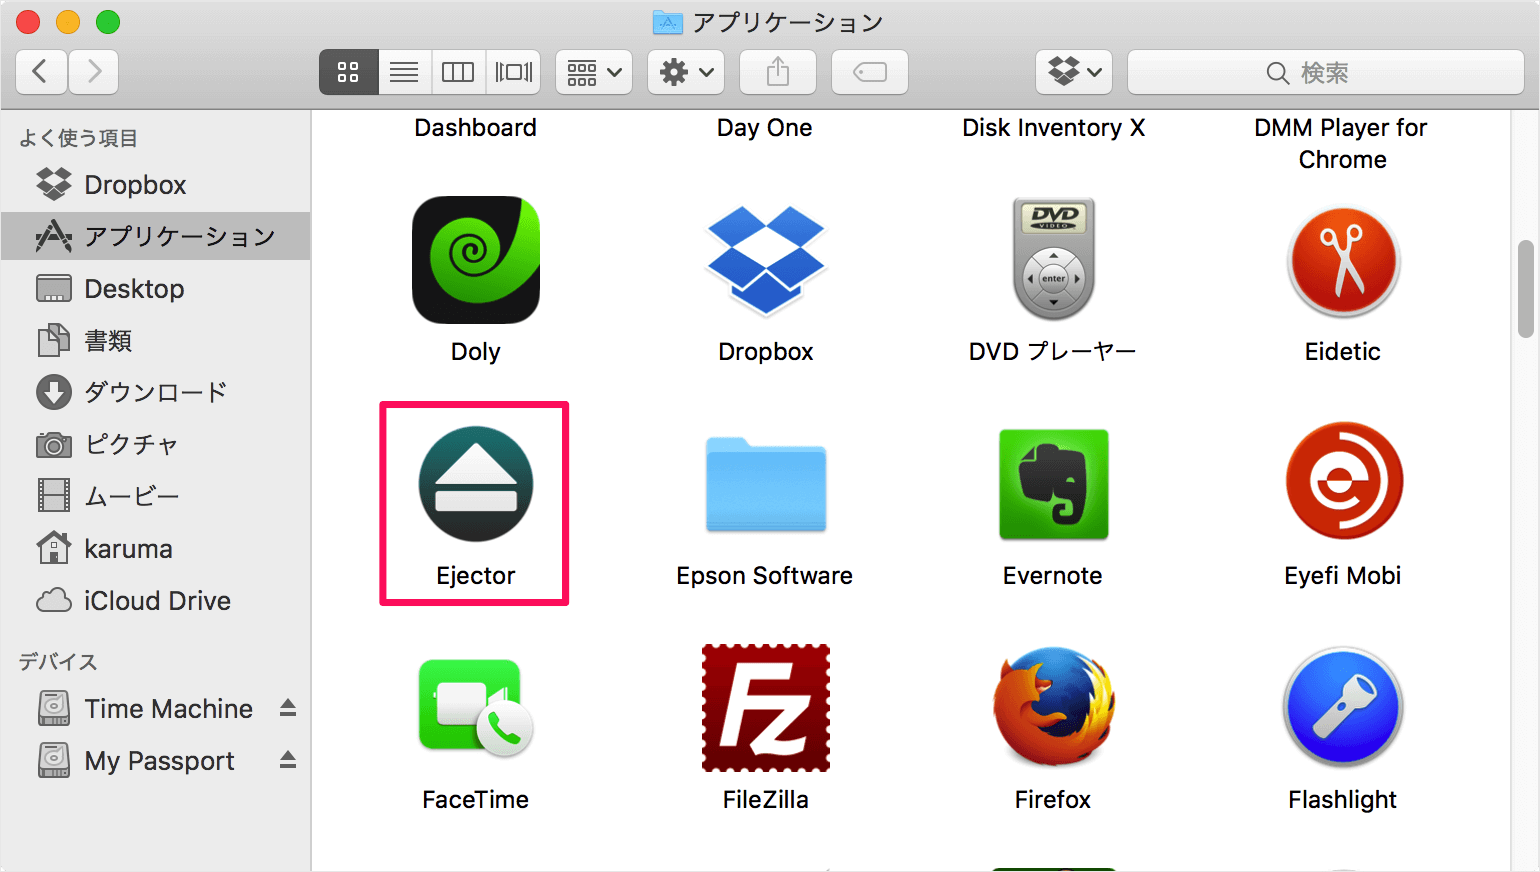The height and width of the screenshot is (872, 1540).
Task: Select アプリケーション in the sidebar
Action: pyautogui.click(x=156, y=236)
